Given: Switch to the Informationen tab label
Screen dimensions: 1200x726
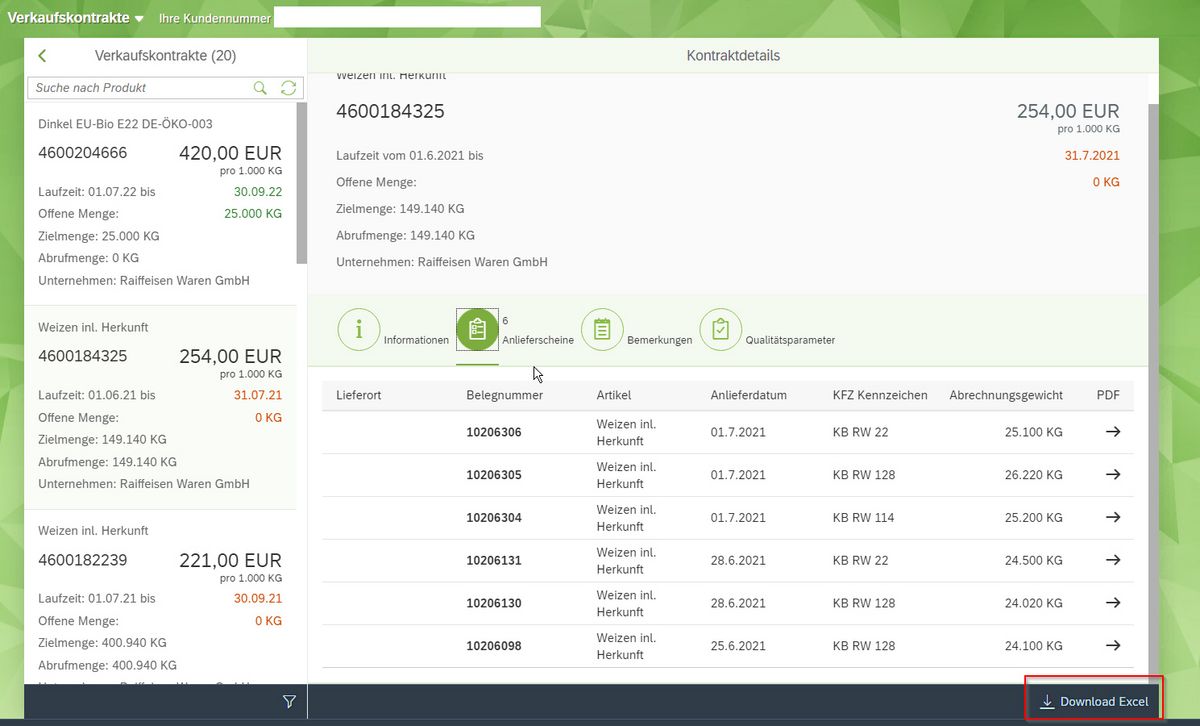Looking at the screenshot, I should coord(416,340).
